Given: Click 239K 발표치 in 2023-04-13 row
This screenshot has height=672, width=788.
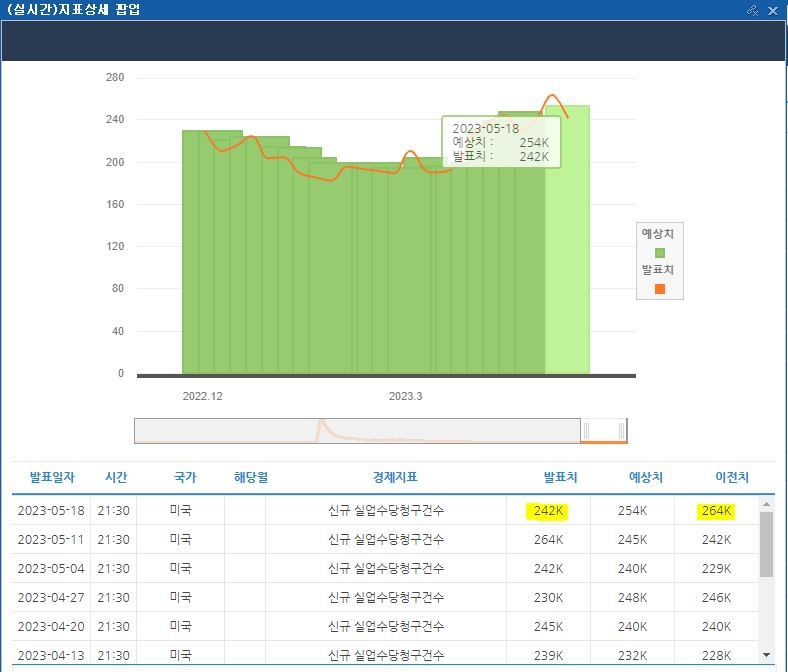Looking at the screenshot, I should click(548, 655).
